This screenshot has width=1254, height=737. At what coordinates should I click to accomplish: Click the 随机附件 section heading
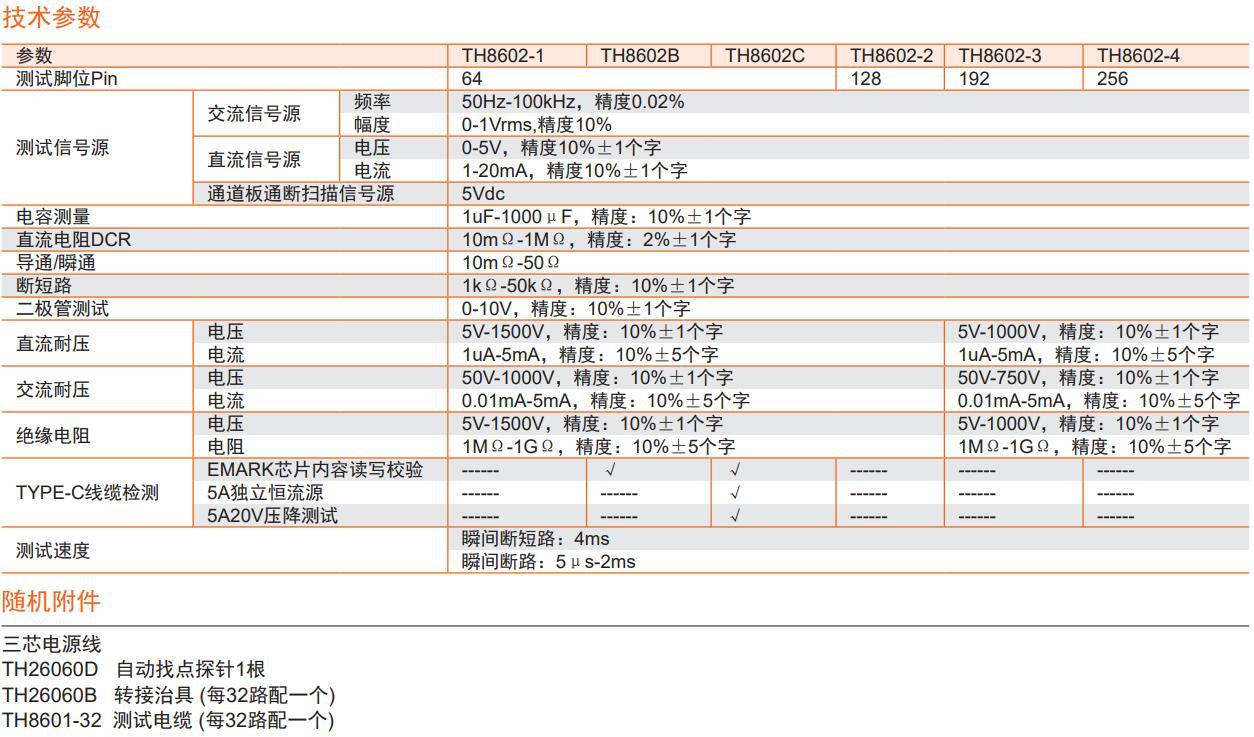[51, 601]
